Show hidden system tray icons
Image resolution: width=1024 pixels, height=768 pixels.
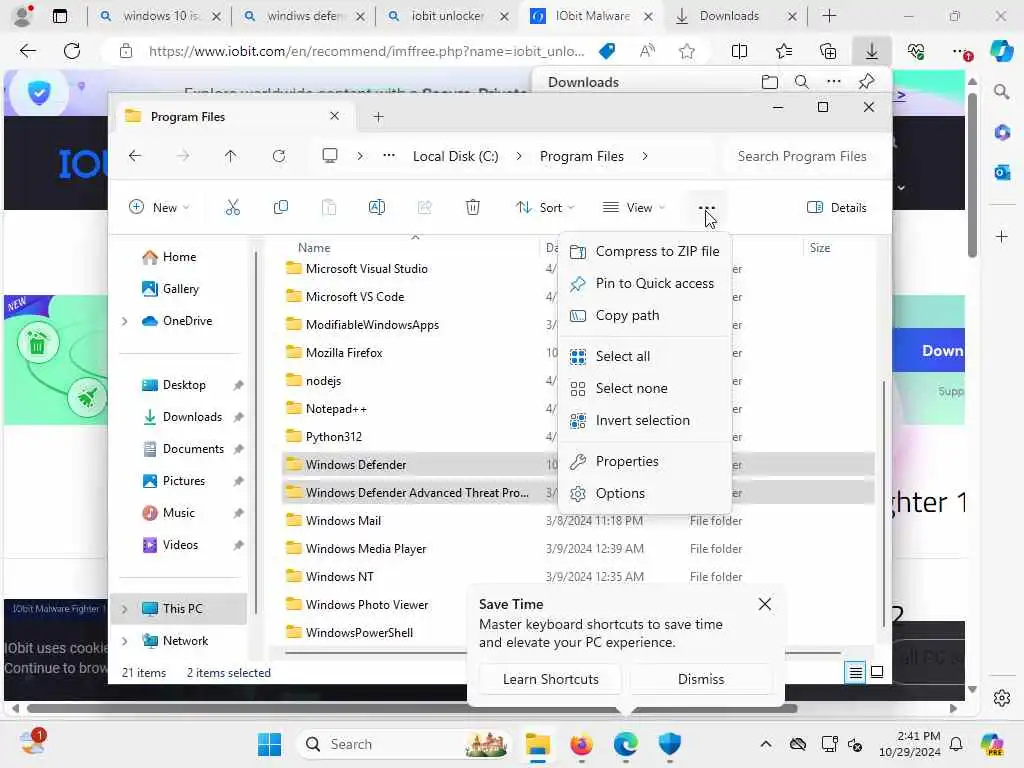[766, 744]
